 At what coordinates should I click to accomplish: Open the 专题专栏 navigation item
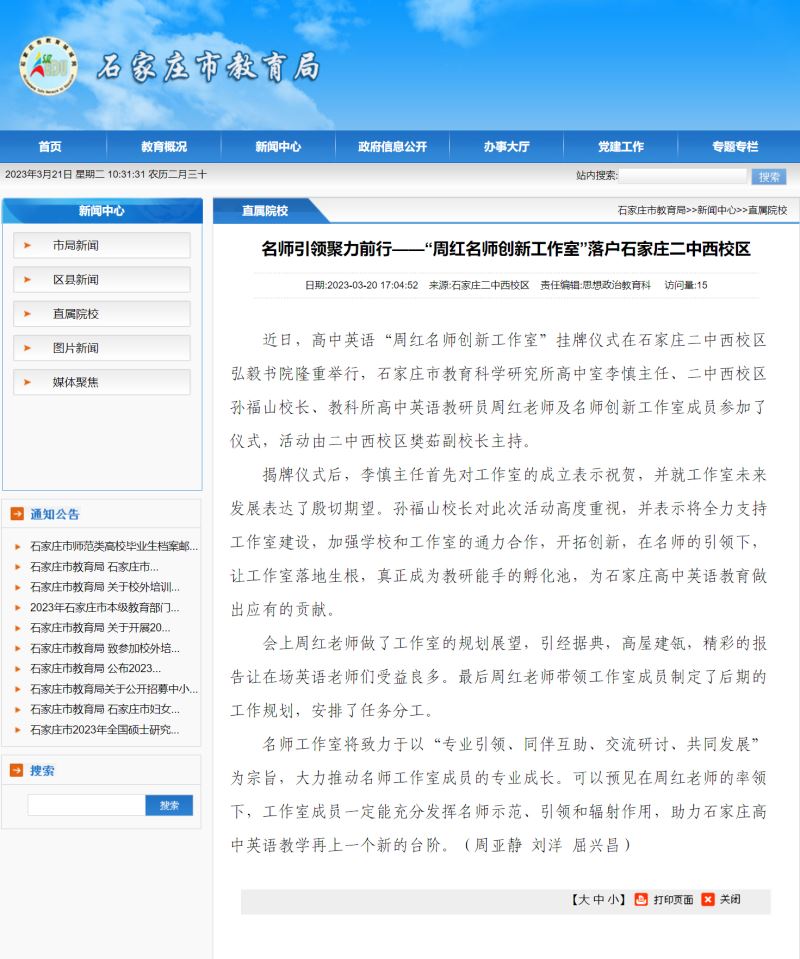pyautogui.click(x=735, y=146)
